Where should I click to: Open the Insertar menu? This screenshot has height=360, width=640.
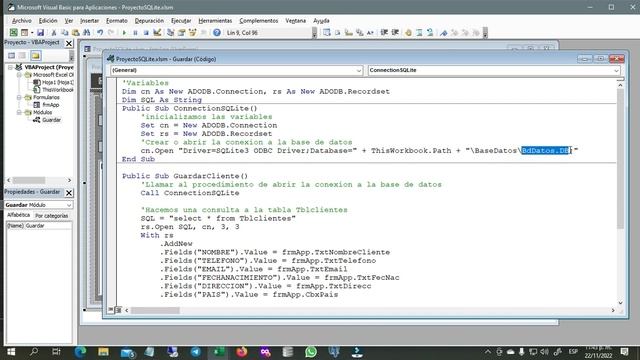89,20
